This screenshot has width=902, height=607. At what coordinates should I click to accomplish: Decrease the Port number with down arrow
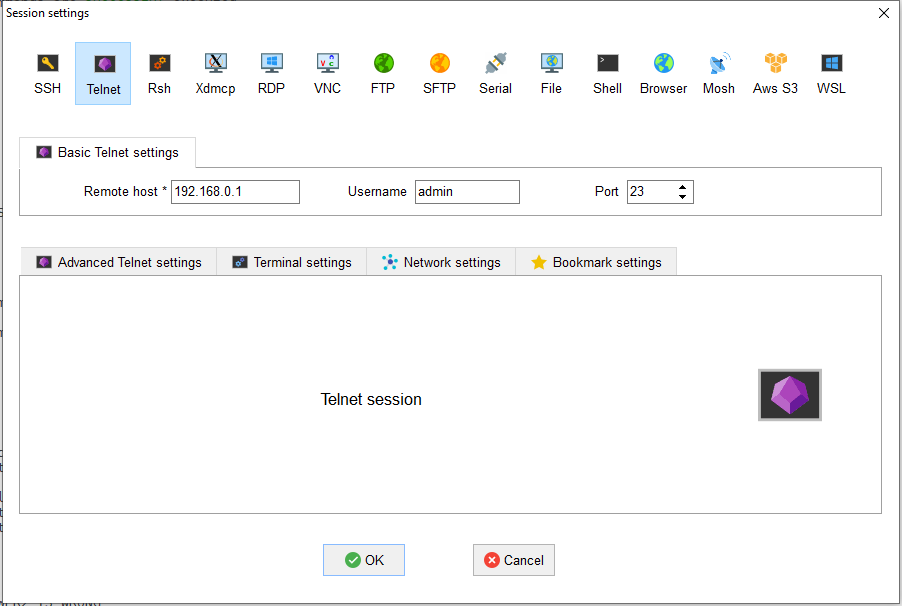(682, 197)
